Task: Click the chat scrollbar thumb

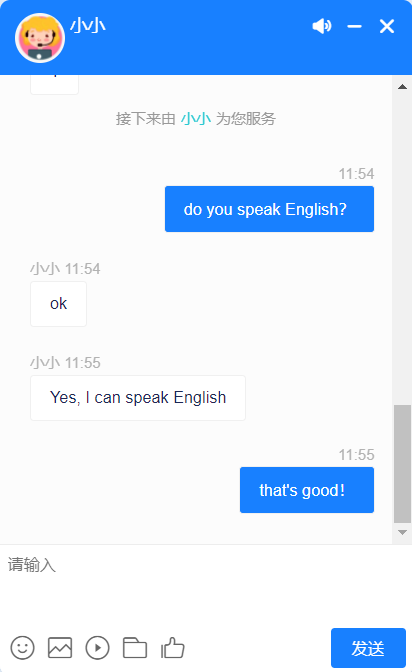Action: pos(402,464)
